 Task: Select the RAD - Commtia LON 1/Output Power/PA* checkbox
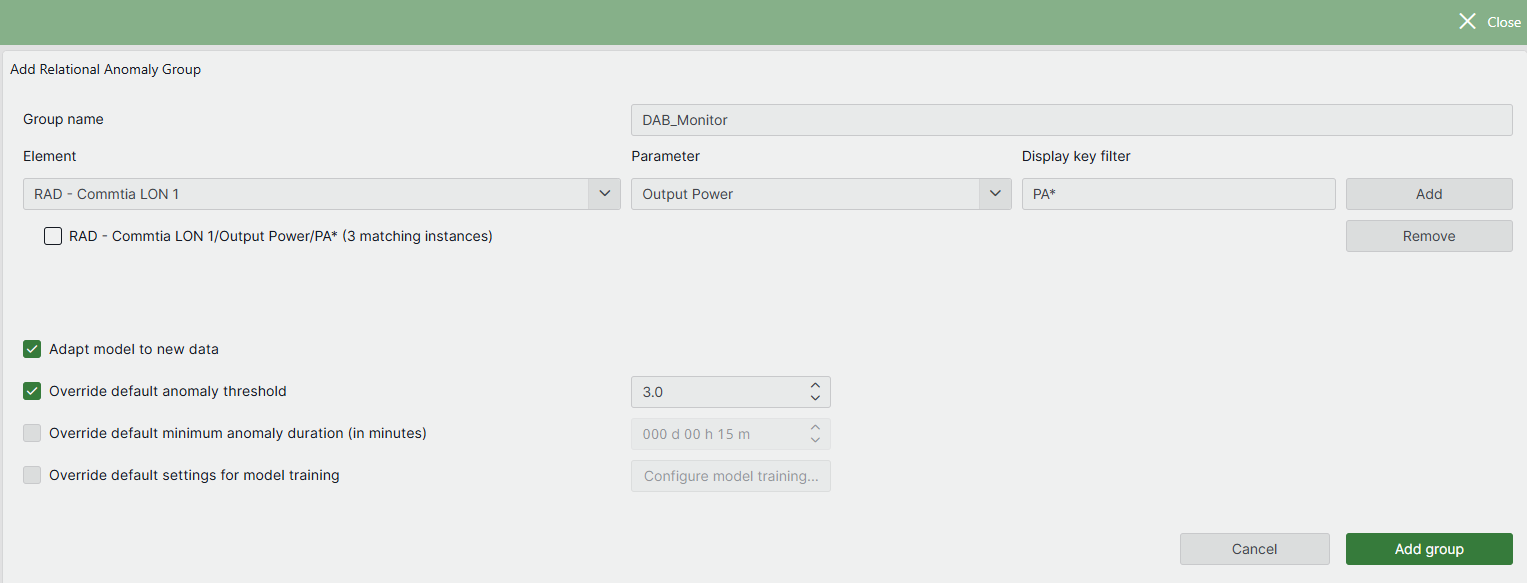[53, 237]
